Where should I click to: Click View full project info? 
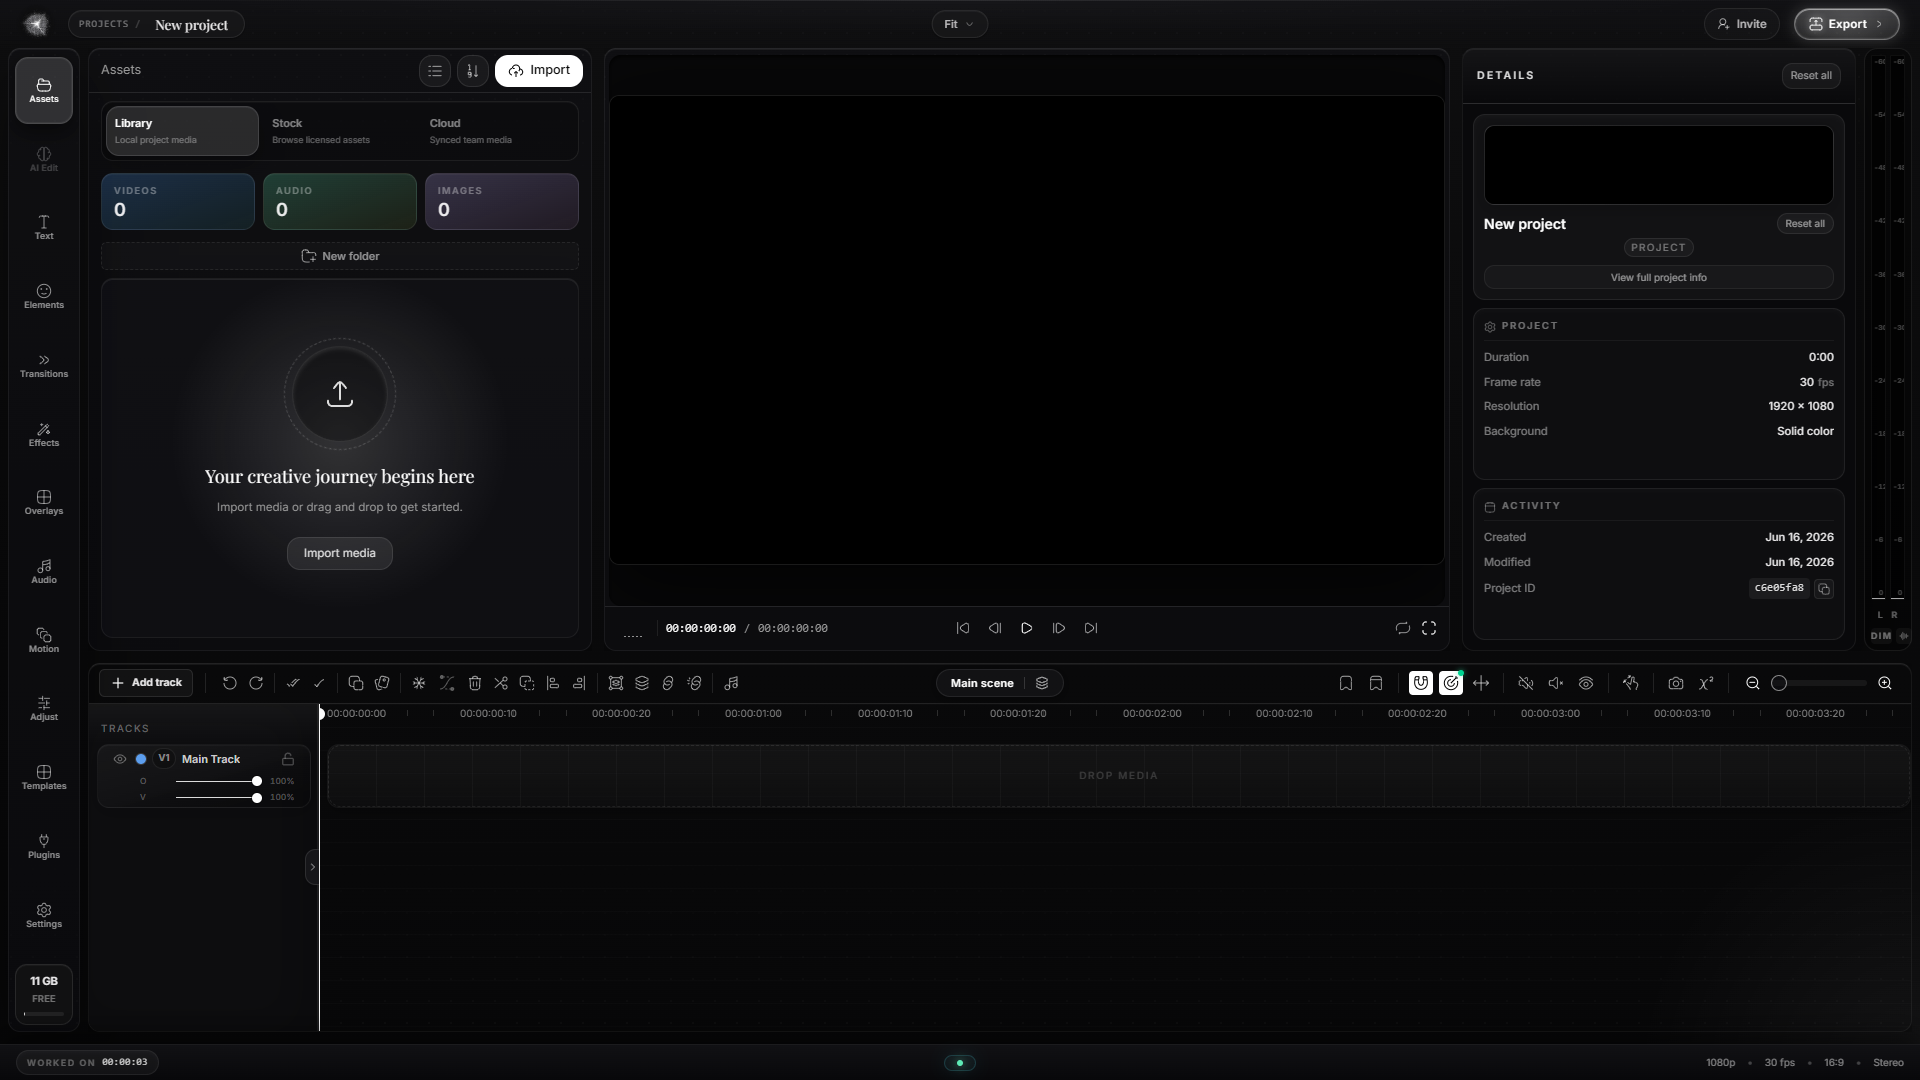pyautogui.click(x=1659, y=278)
